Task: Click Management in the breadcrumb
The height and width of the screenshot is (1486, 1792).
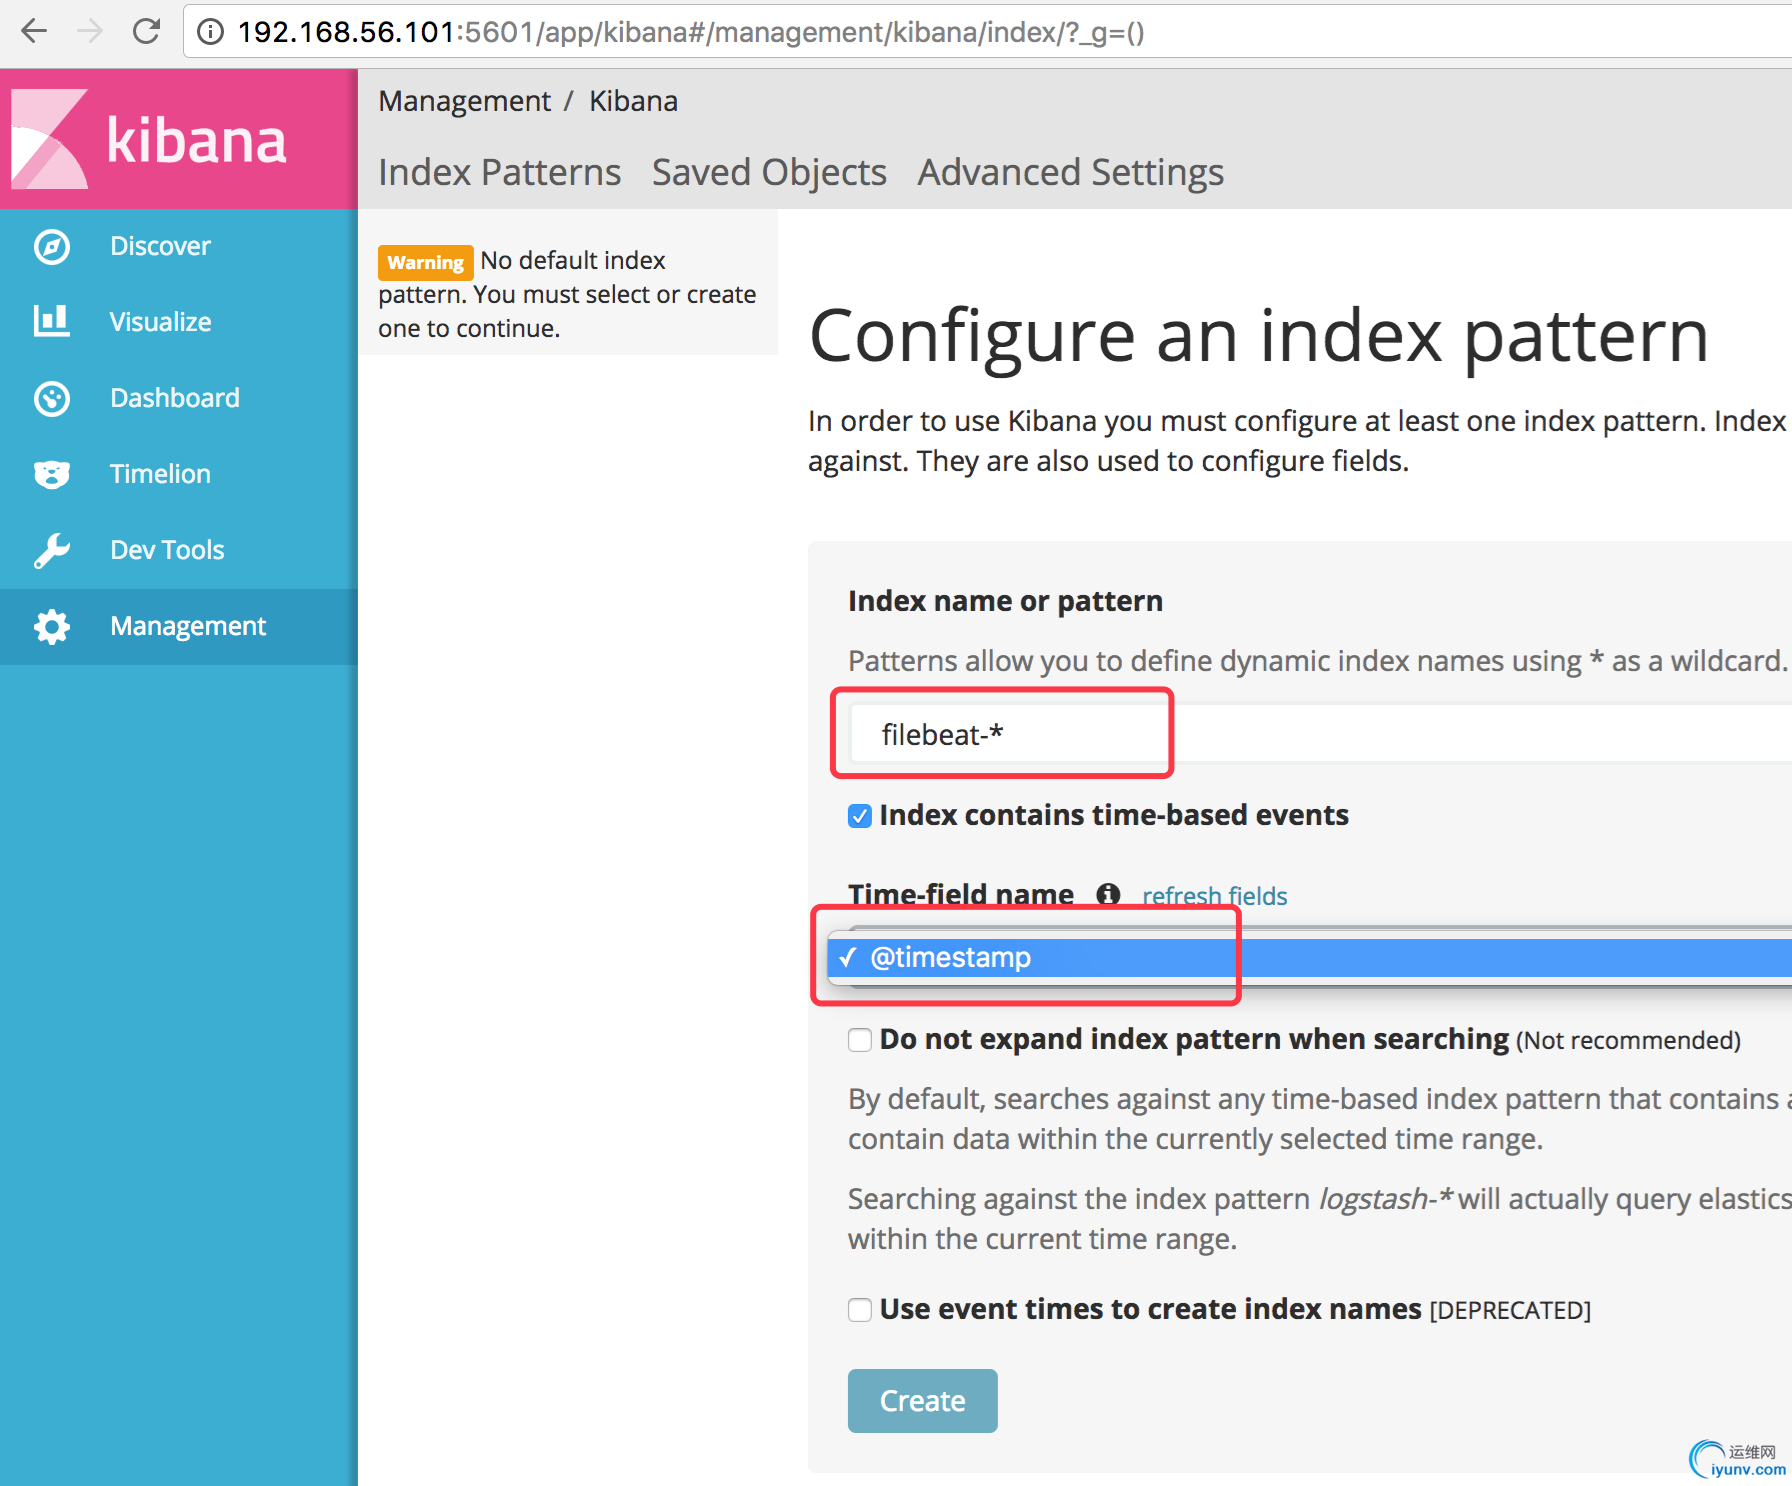Action: pos(464,101)
